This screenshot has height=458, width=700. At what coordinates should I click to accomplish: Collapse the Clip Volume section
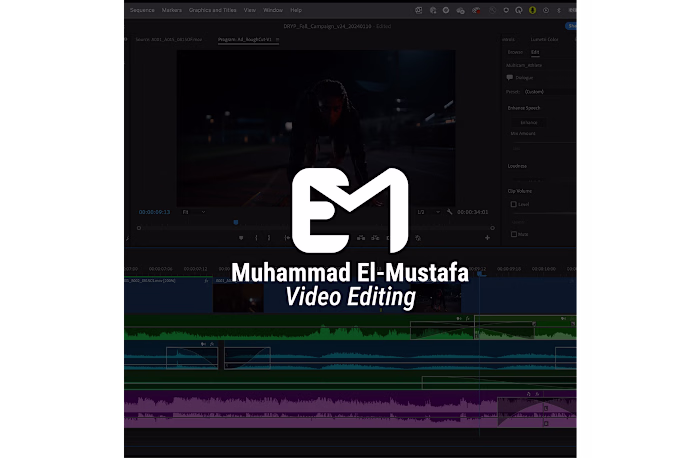coord(520,191)
